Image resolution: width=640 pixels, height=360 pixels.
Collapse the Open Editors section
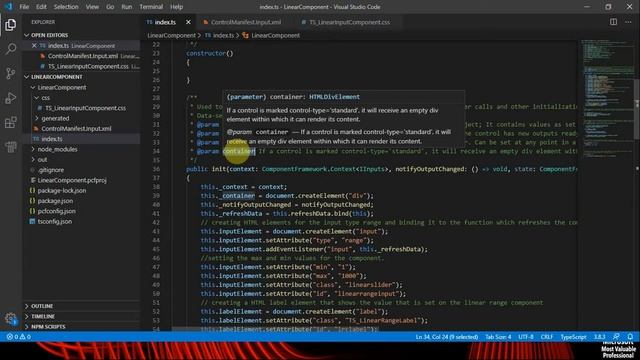[27, 36]
